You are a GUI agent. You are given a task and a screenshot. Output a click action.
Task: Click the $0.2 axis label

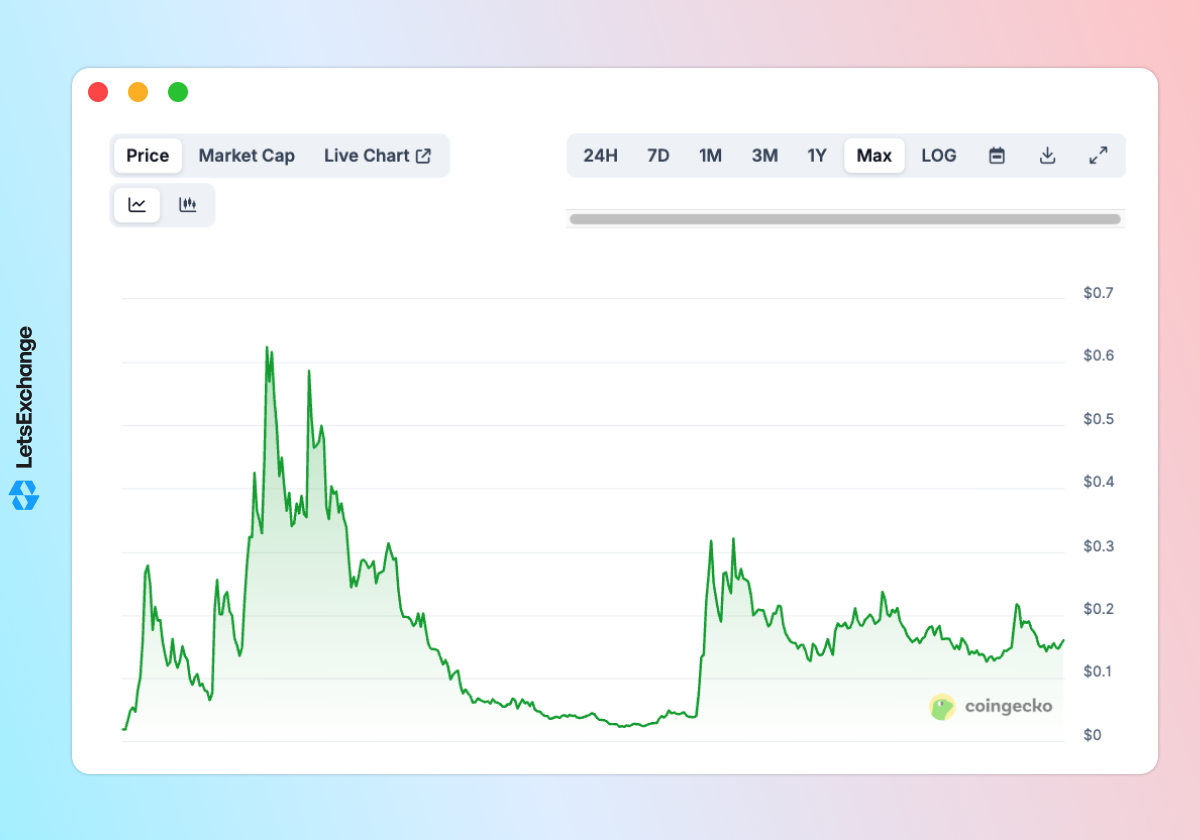1098,609
